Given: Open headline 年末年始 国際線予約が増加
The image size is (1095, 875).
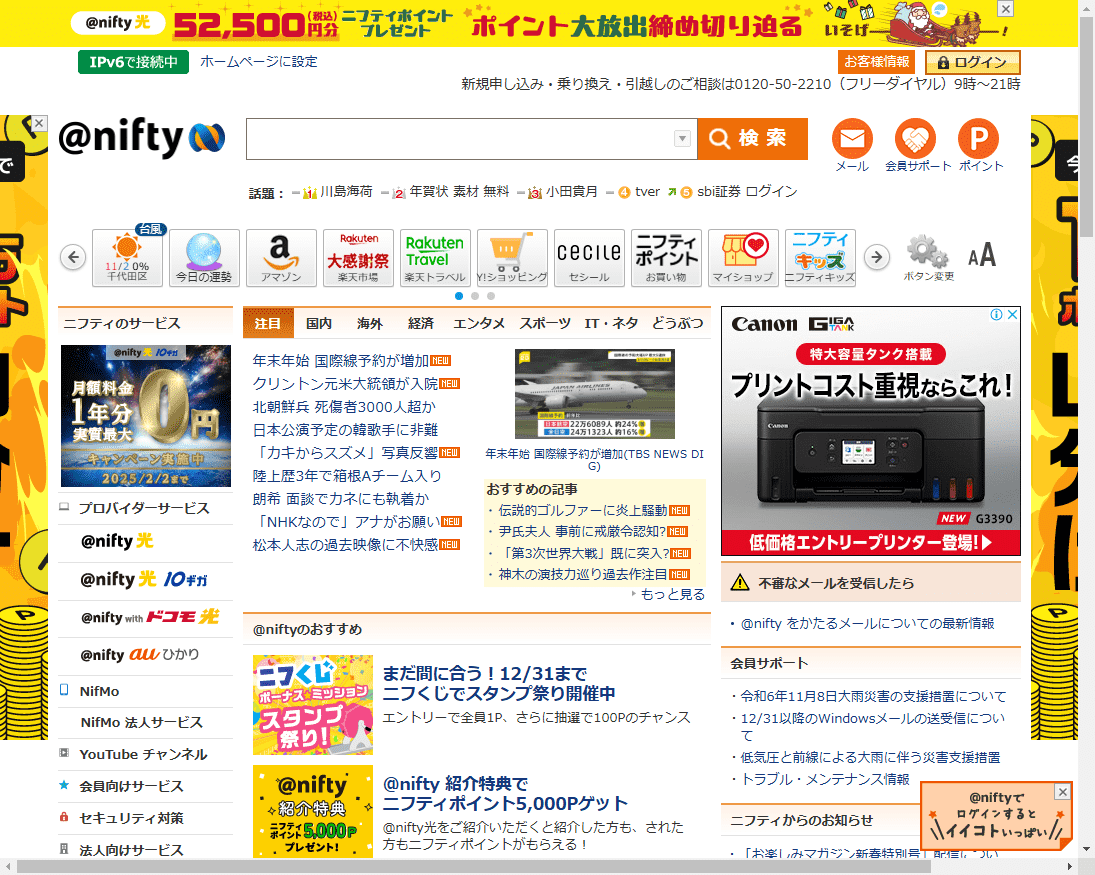Looking at the screenshot, I should tap(341, 361).
